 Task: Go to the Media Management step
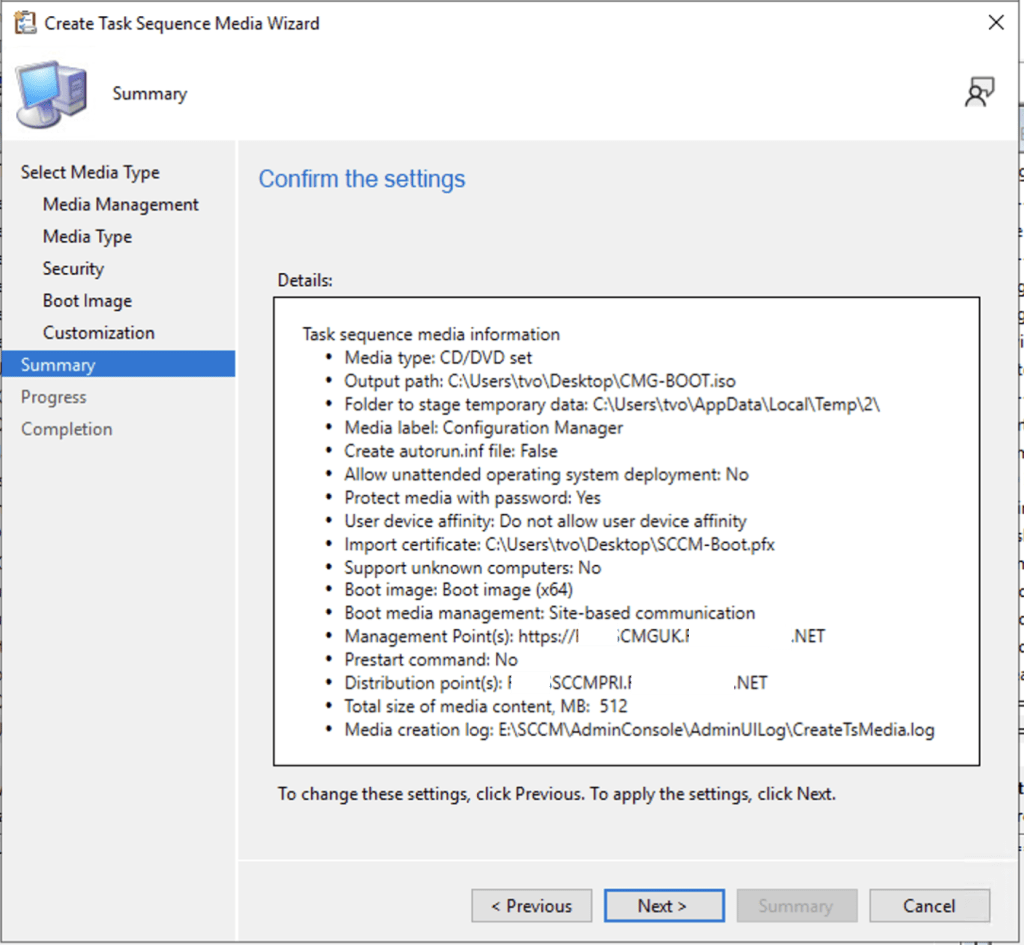[x=120, y=204]
